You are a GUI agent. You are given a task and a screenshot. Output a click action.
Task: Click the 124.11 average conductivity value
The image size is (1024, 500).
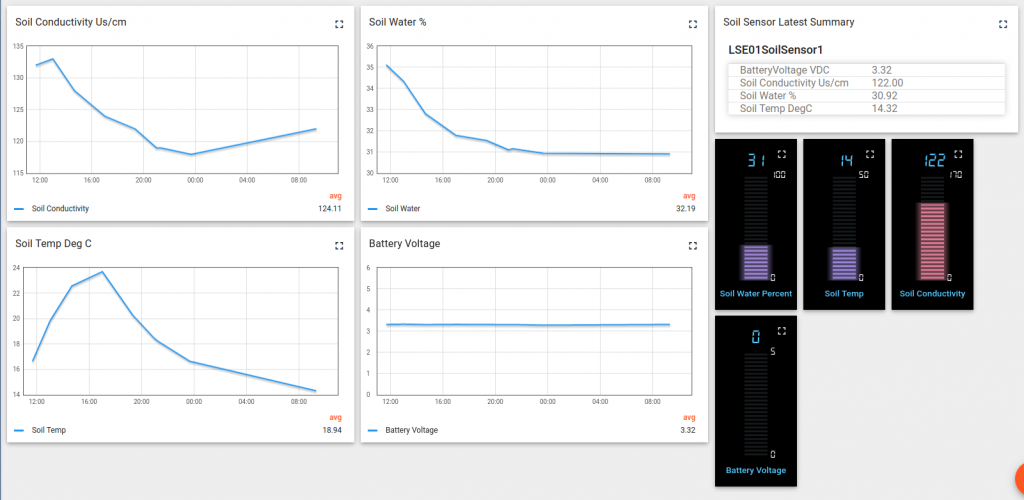[331, 209]
